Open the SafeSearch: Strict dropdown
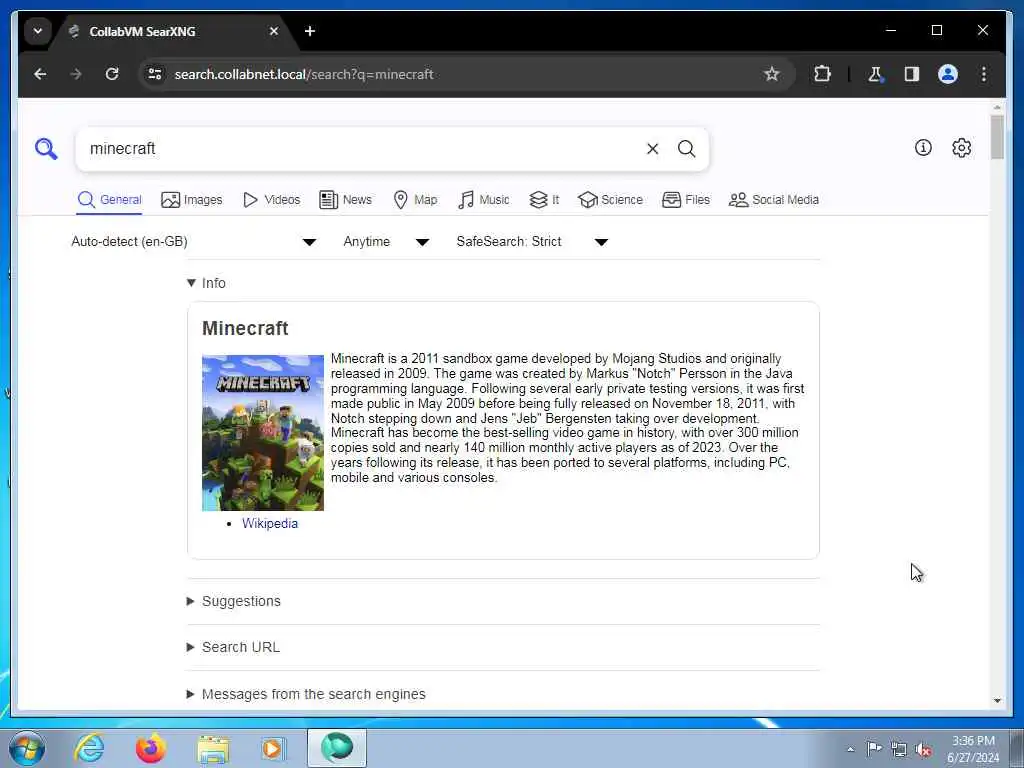The image size is (1024, 768). 532,242
